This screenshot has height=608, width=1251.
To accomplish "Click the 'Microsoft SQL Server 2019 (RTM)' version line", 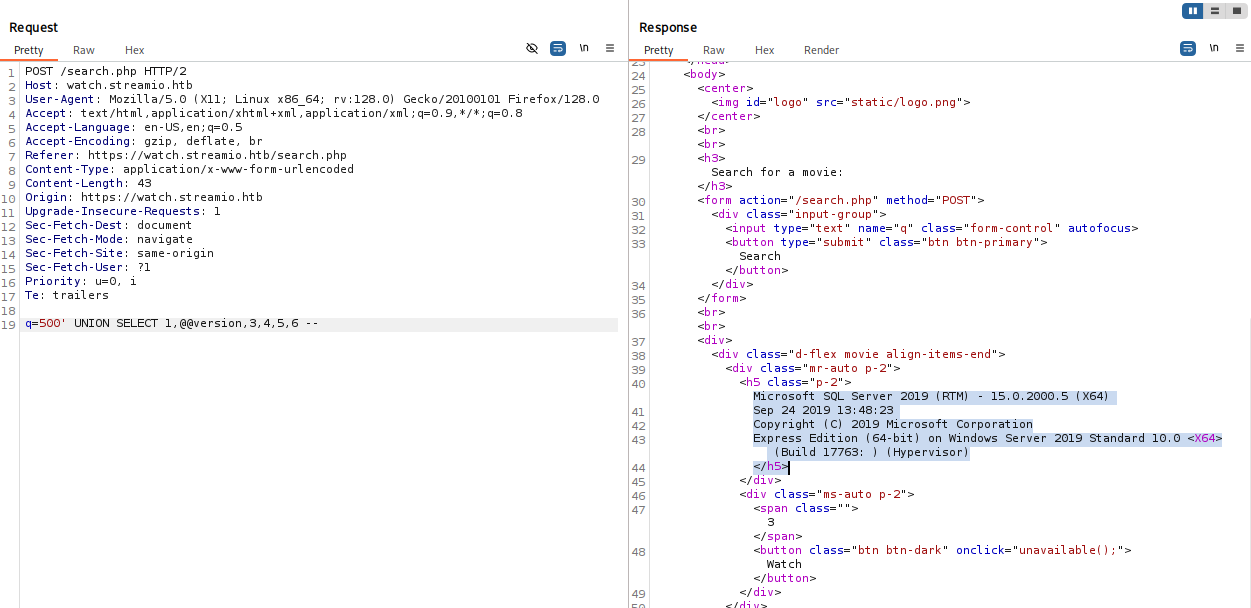I will (x=933, y=396).
